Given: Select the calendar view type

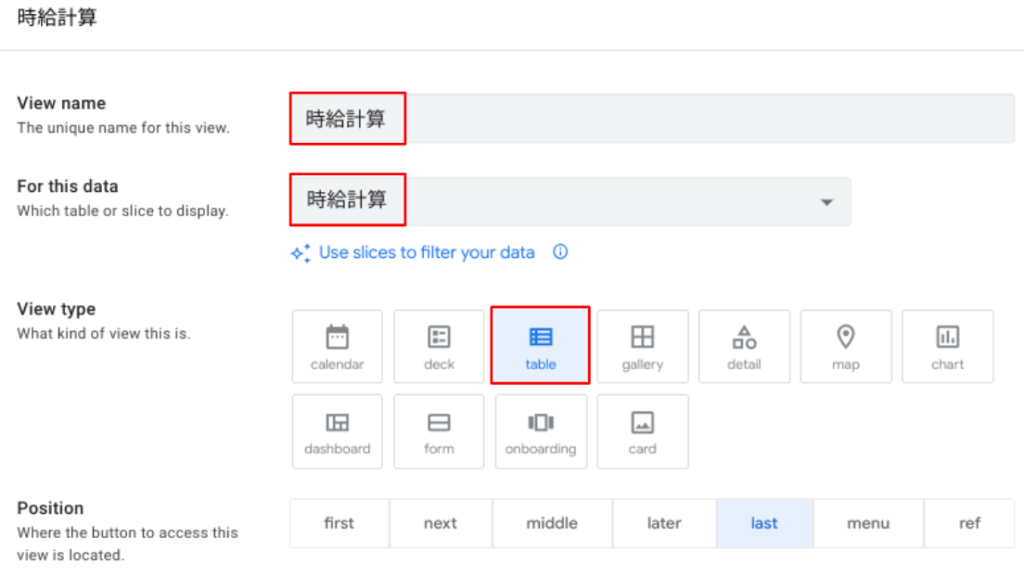Looking at the screenshot, I should pos(337,346).
